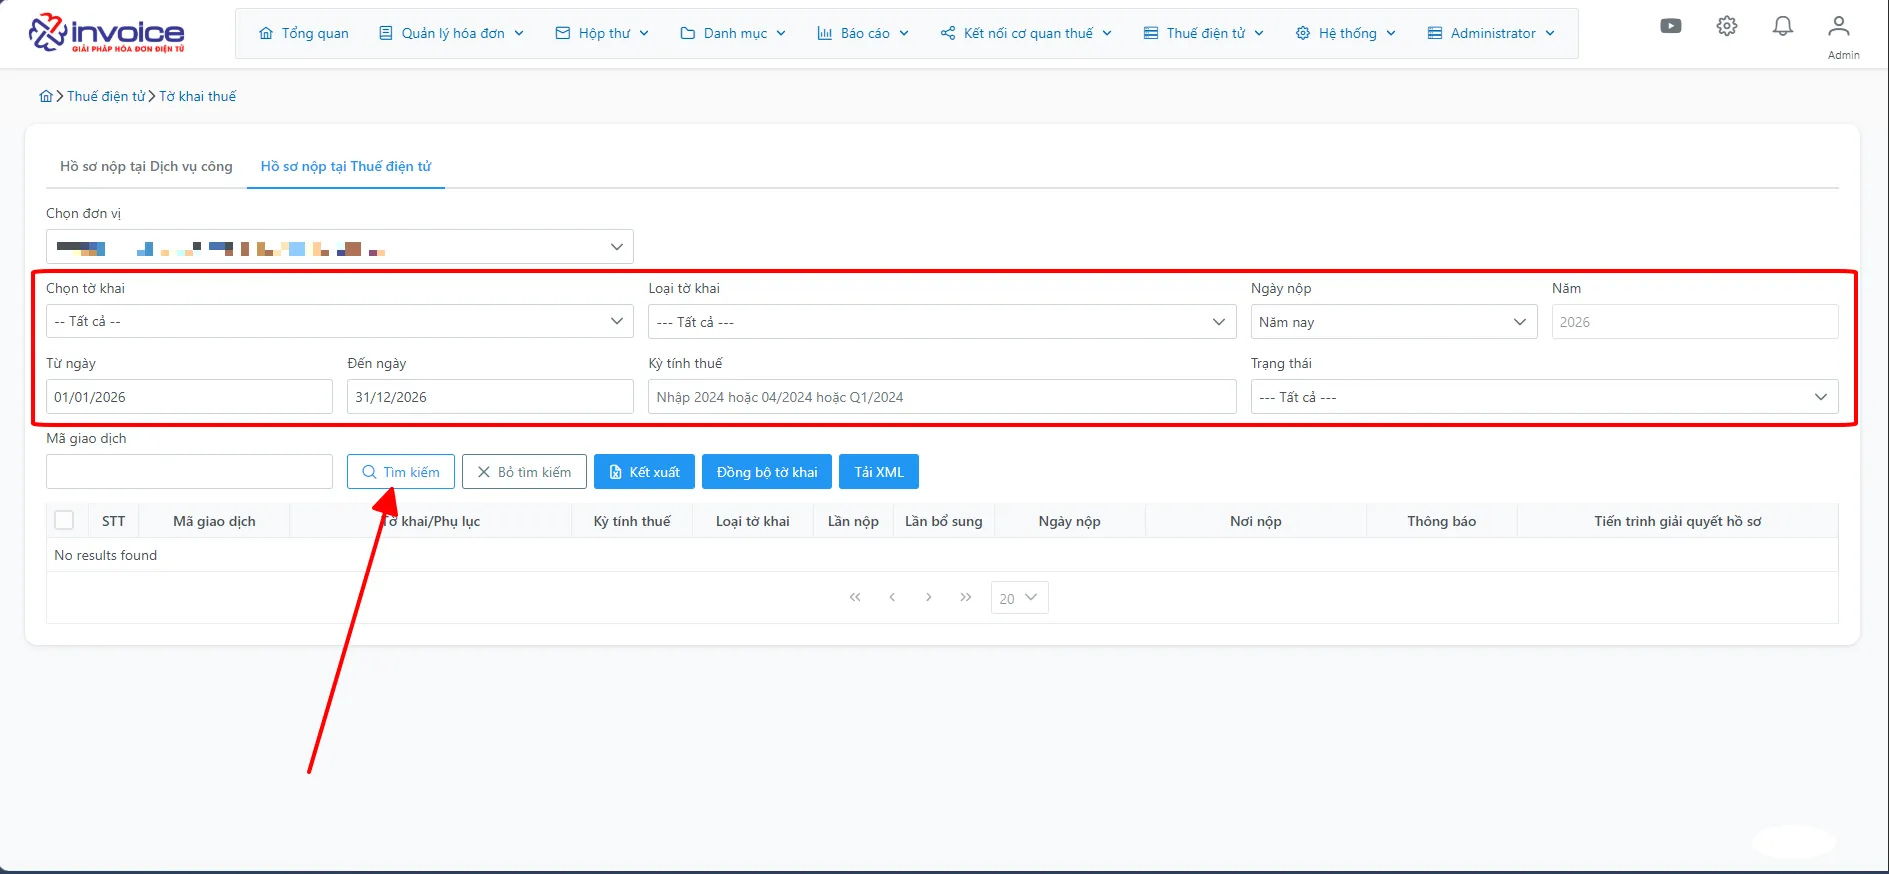1889x874 pixels.
Task: Expand the Ngày nộp dropdown
Action: 1394,322
